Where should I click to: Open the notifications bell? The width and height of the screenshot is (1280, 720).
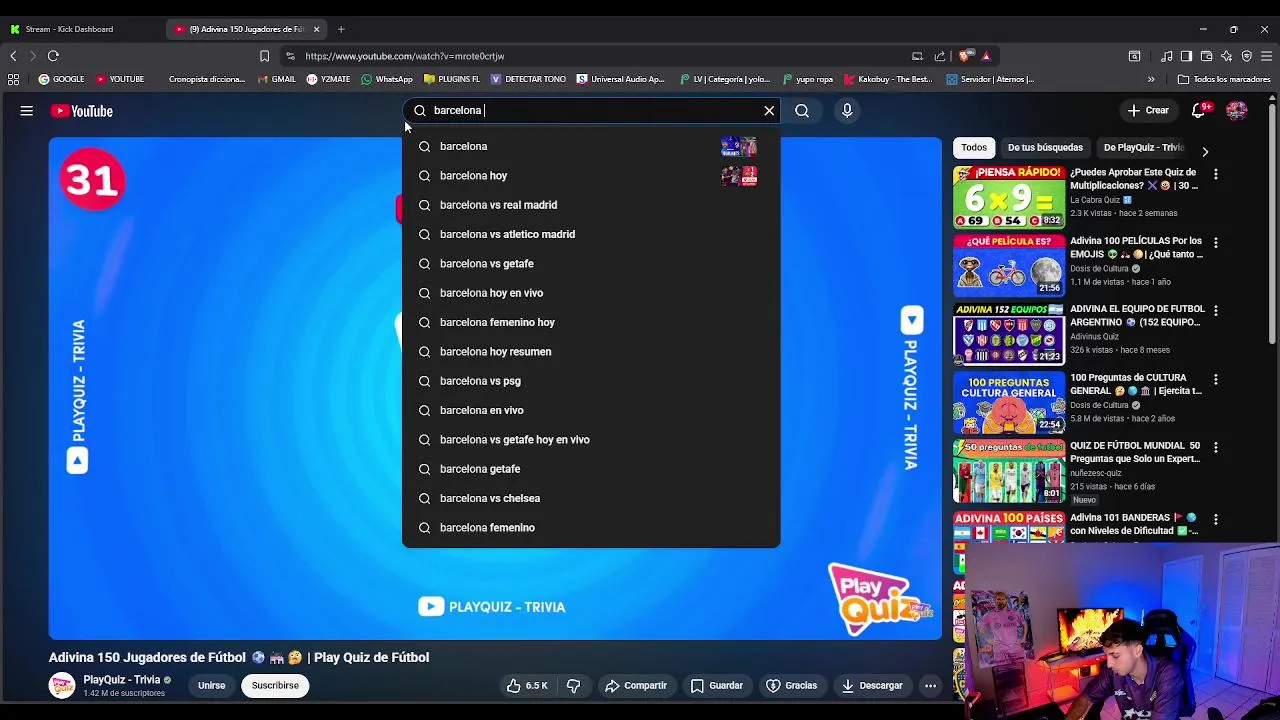tap(1200, 111)
